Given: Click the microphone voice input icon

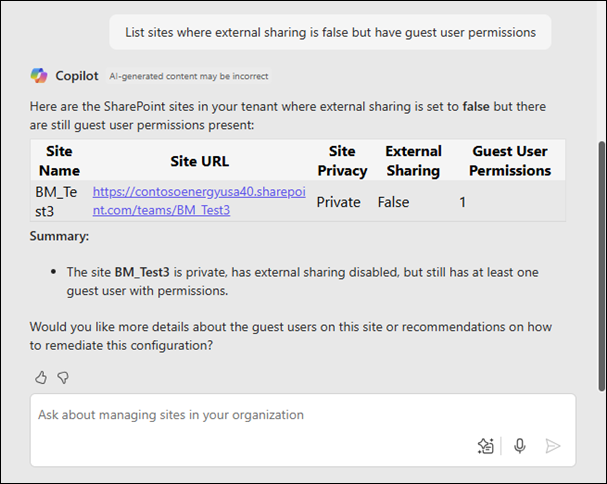Looking at the screenshot, I should 520,446.
